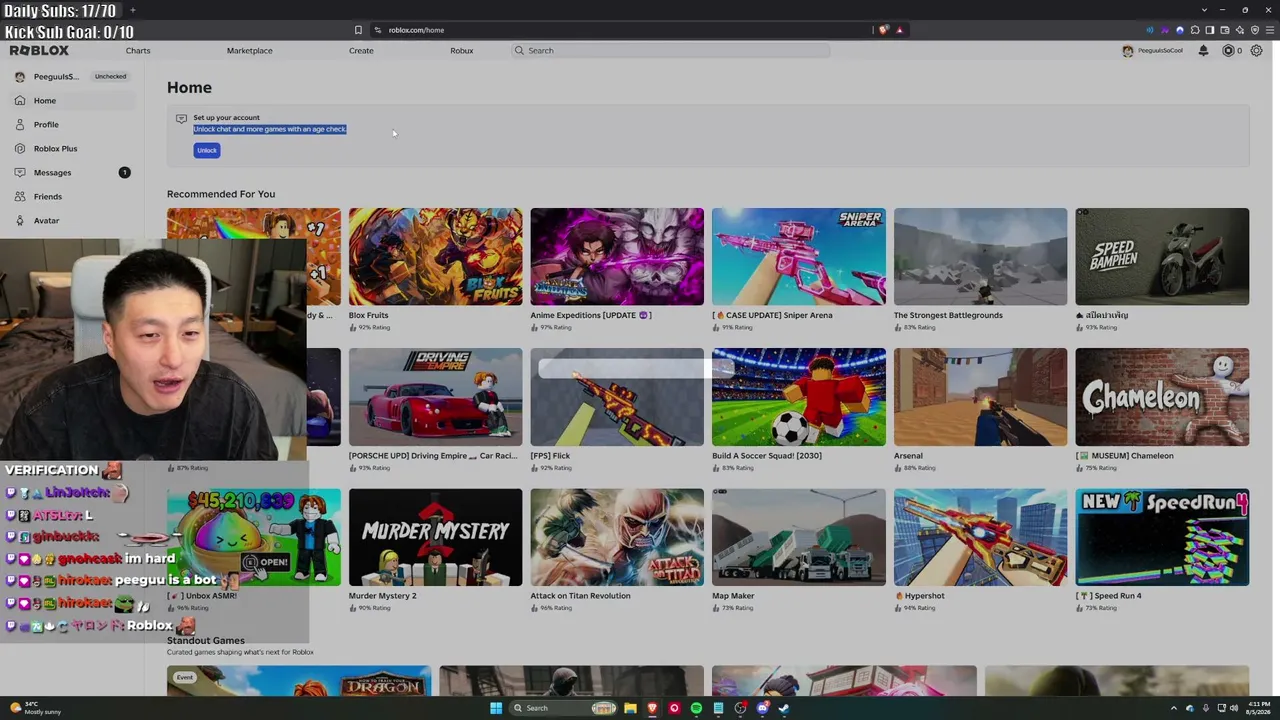This screenshot has width=1280, height=720.
Task: Click the Windows taskbar search box
Action: click(562, 708)
